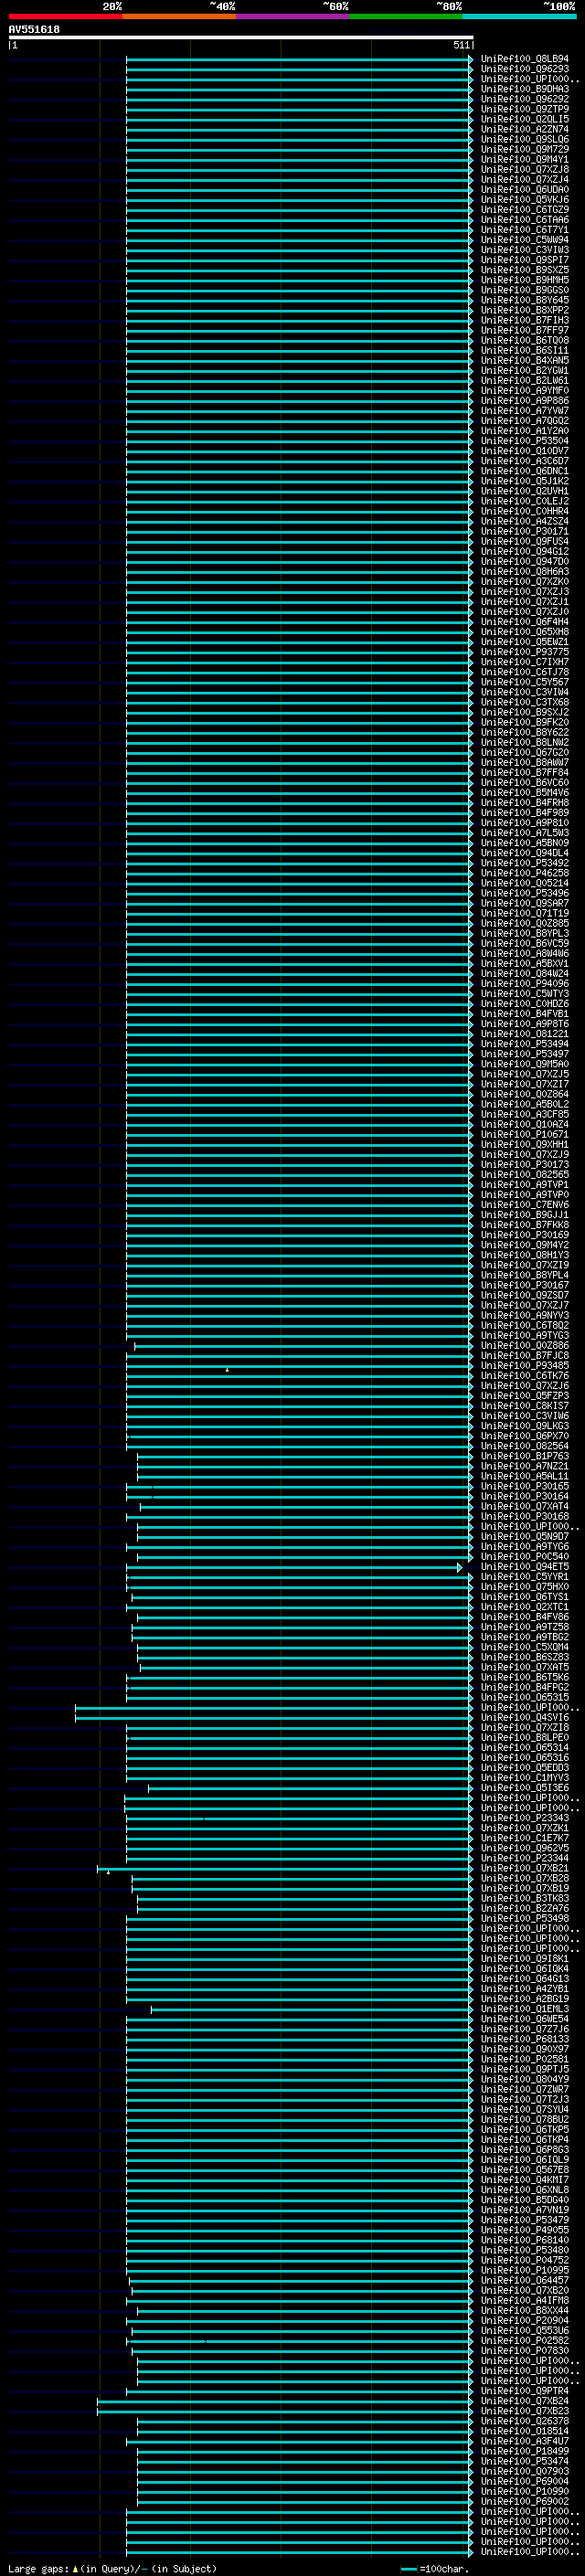This screenshot has height=2576, width=585.
Task: Select the UniRef100_Q9LKG3 label
Action: tap(525, 1426)
